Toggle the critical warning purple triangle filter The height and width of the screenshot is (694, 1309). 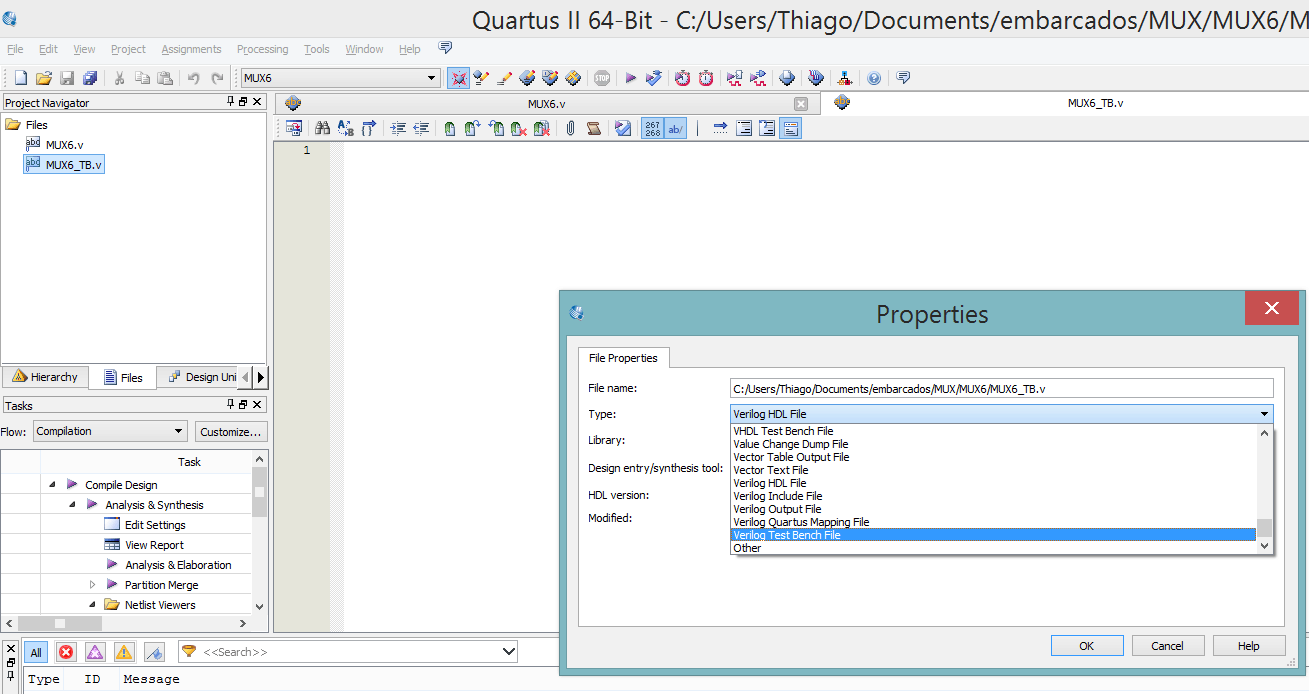coord(95,652)
